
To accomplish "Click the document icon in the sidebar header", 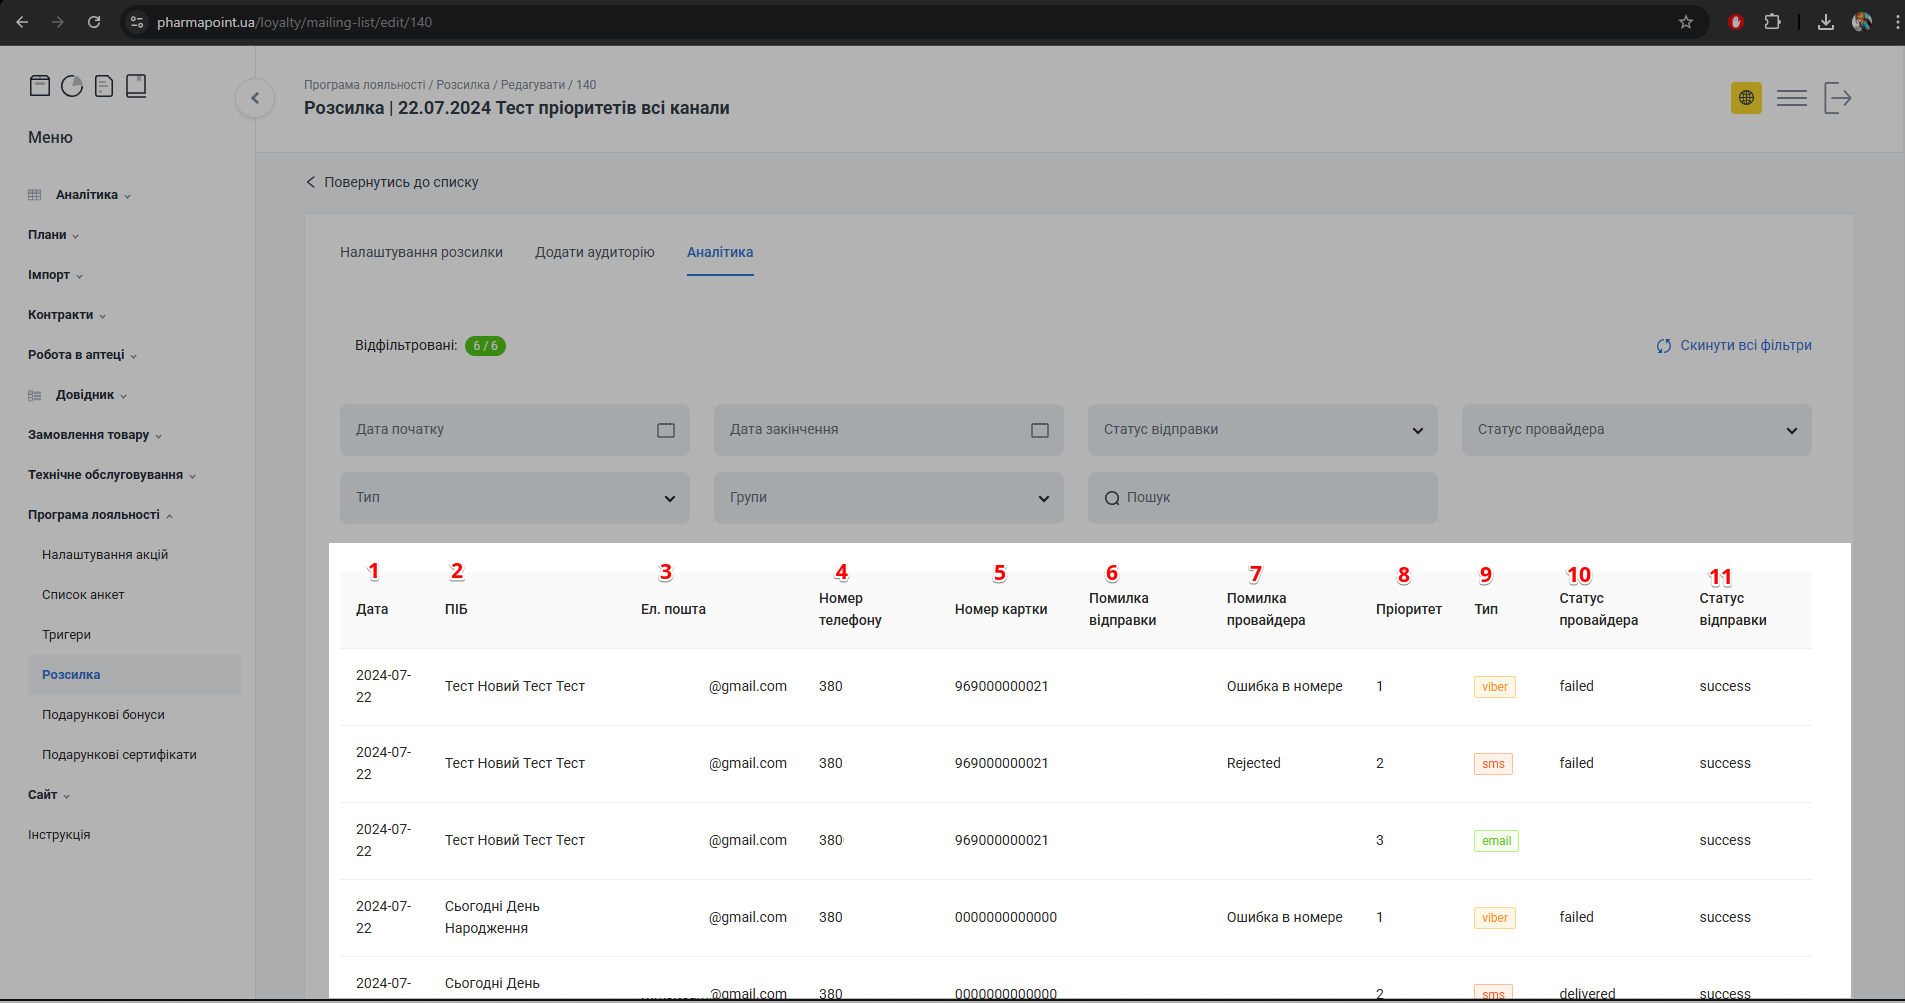I will [x=104, y=86].
